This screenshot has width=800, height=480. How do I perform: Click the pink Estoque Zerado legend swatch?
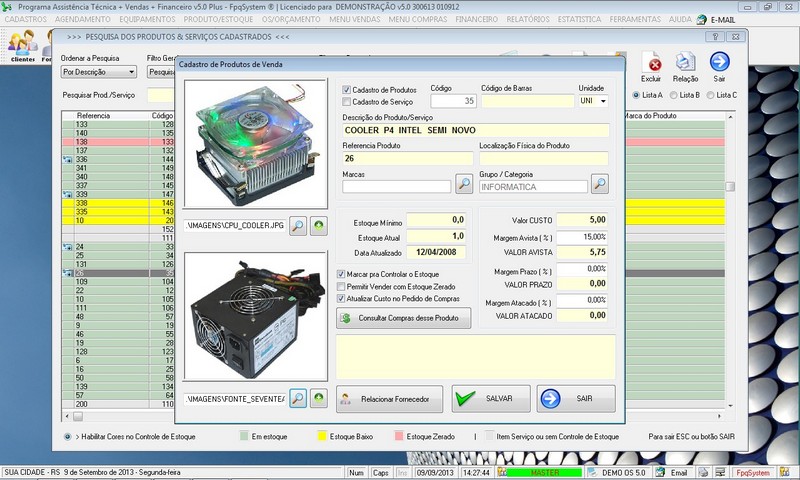(x=399, y=436)
